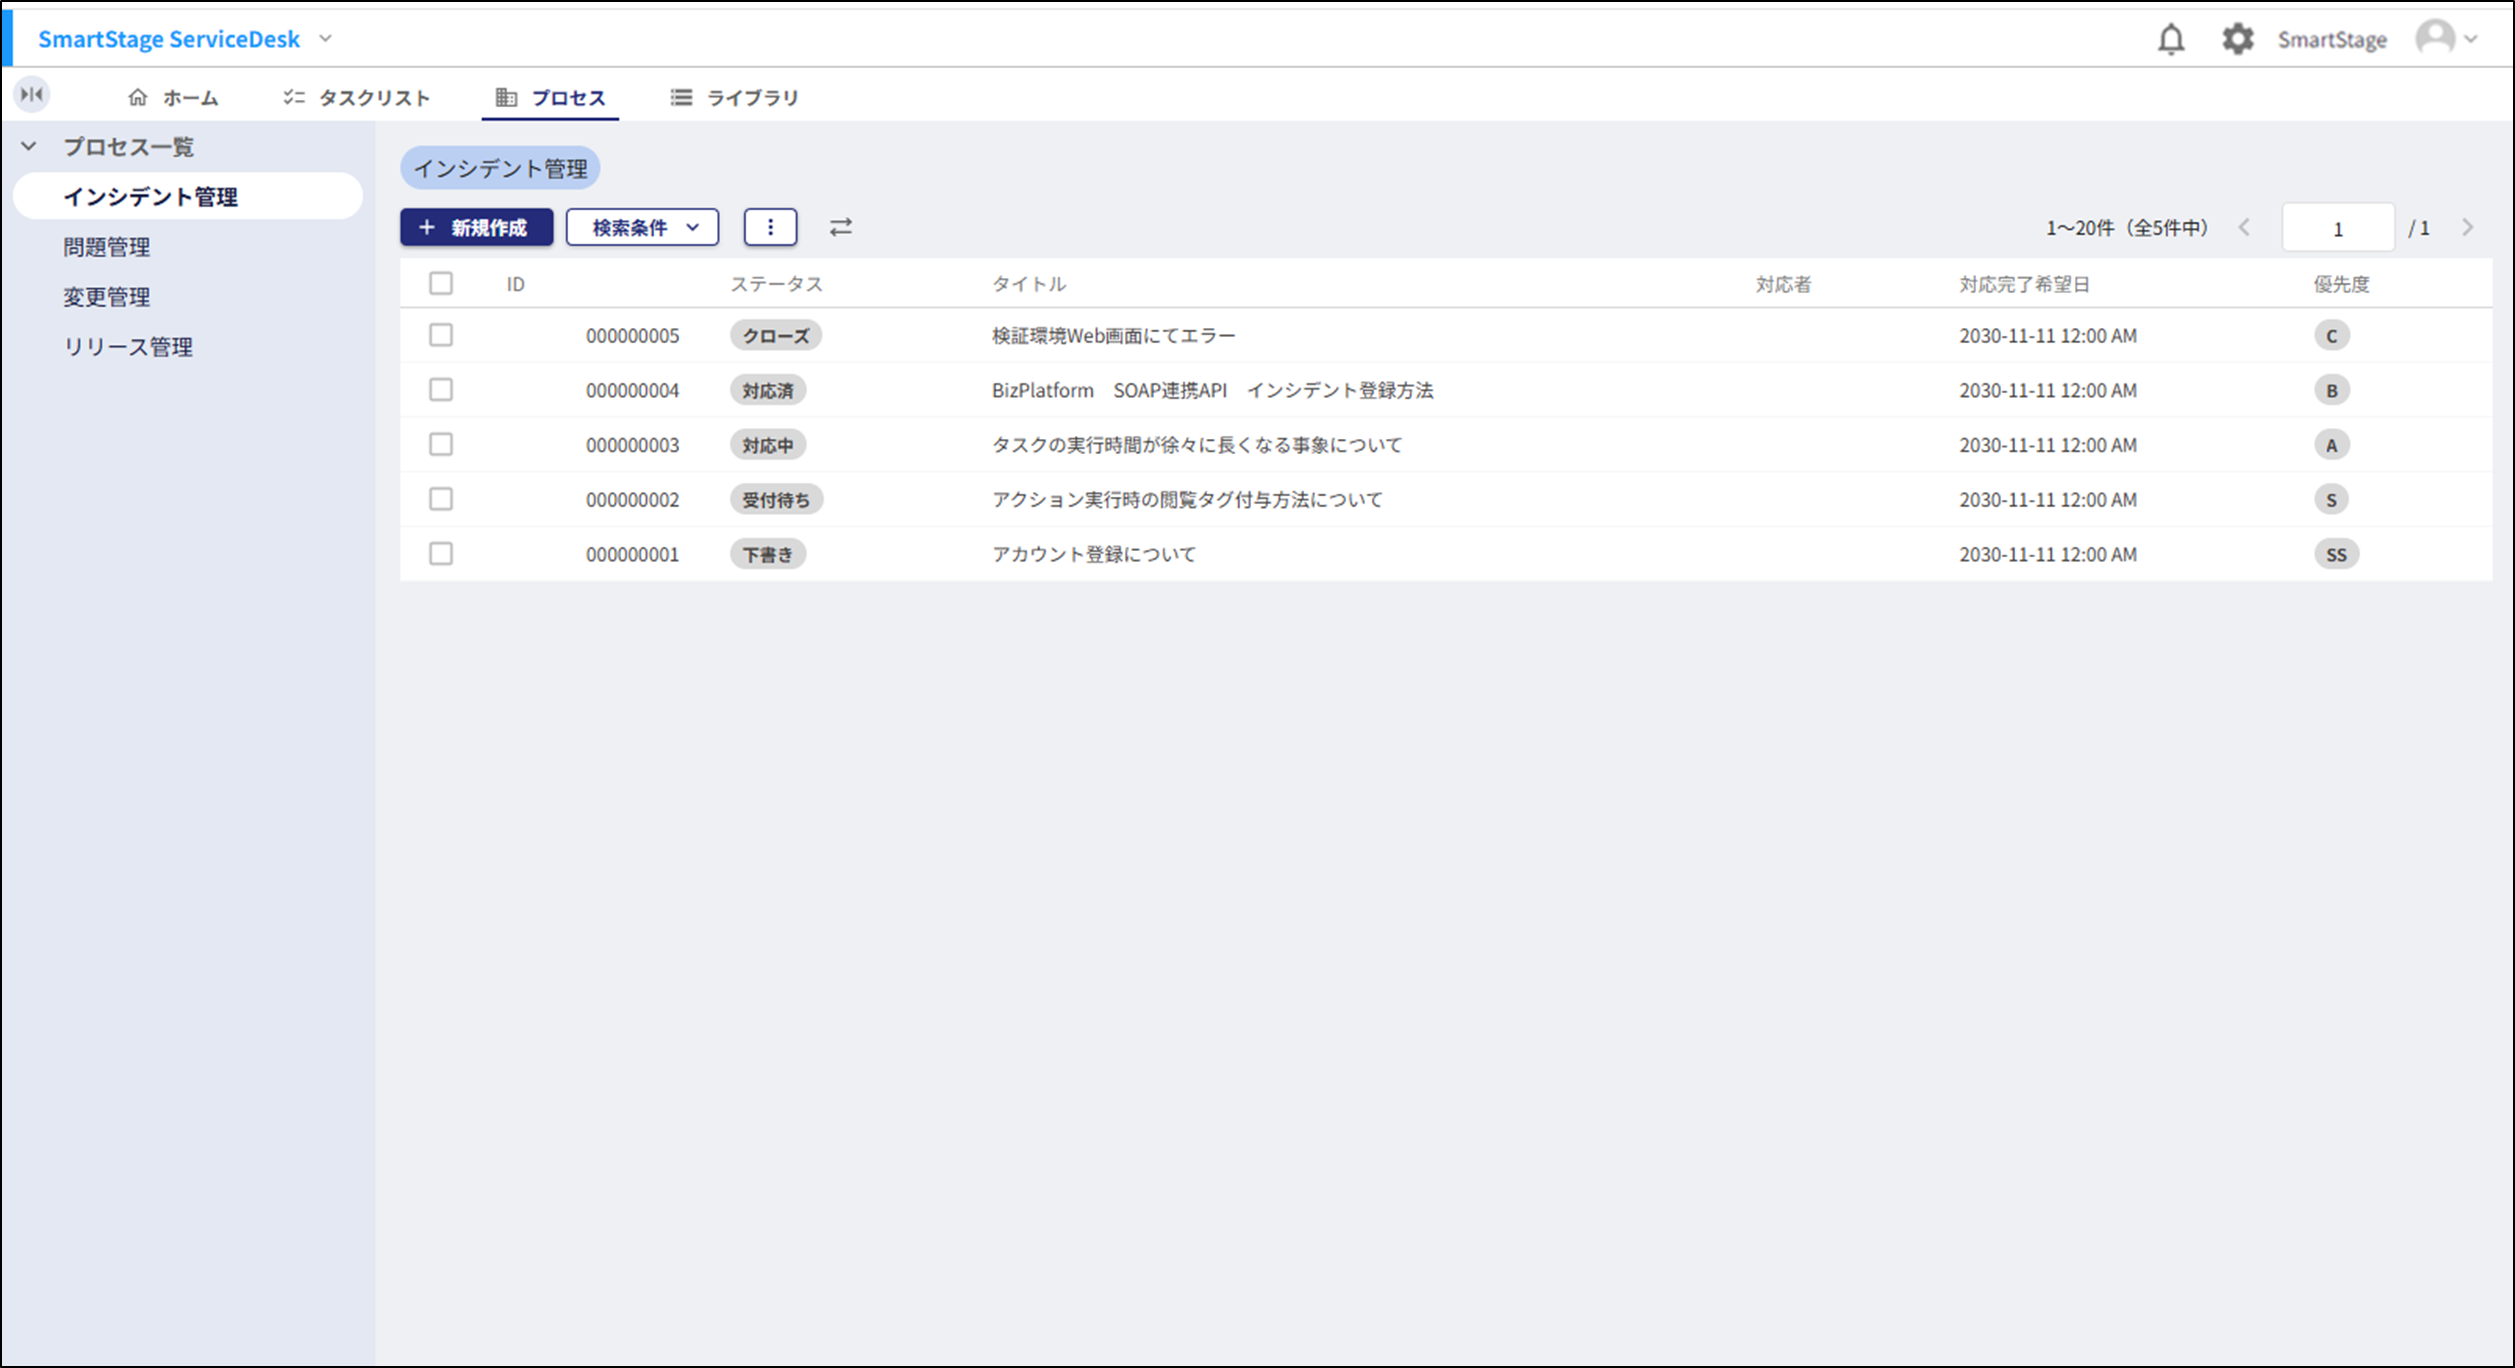Open settings via gear icon

tap(2237, 40)
